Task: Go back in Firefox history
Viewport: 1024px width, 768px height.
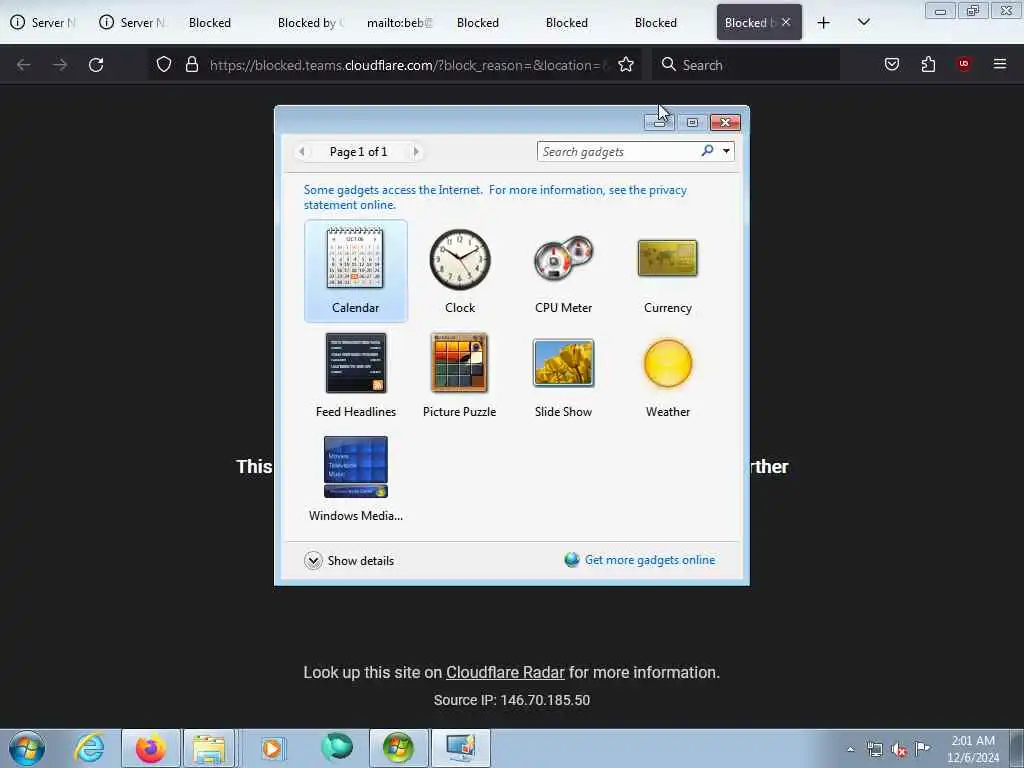Action: pos(24,65)
